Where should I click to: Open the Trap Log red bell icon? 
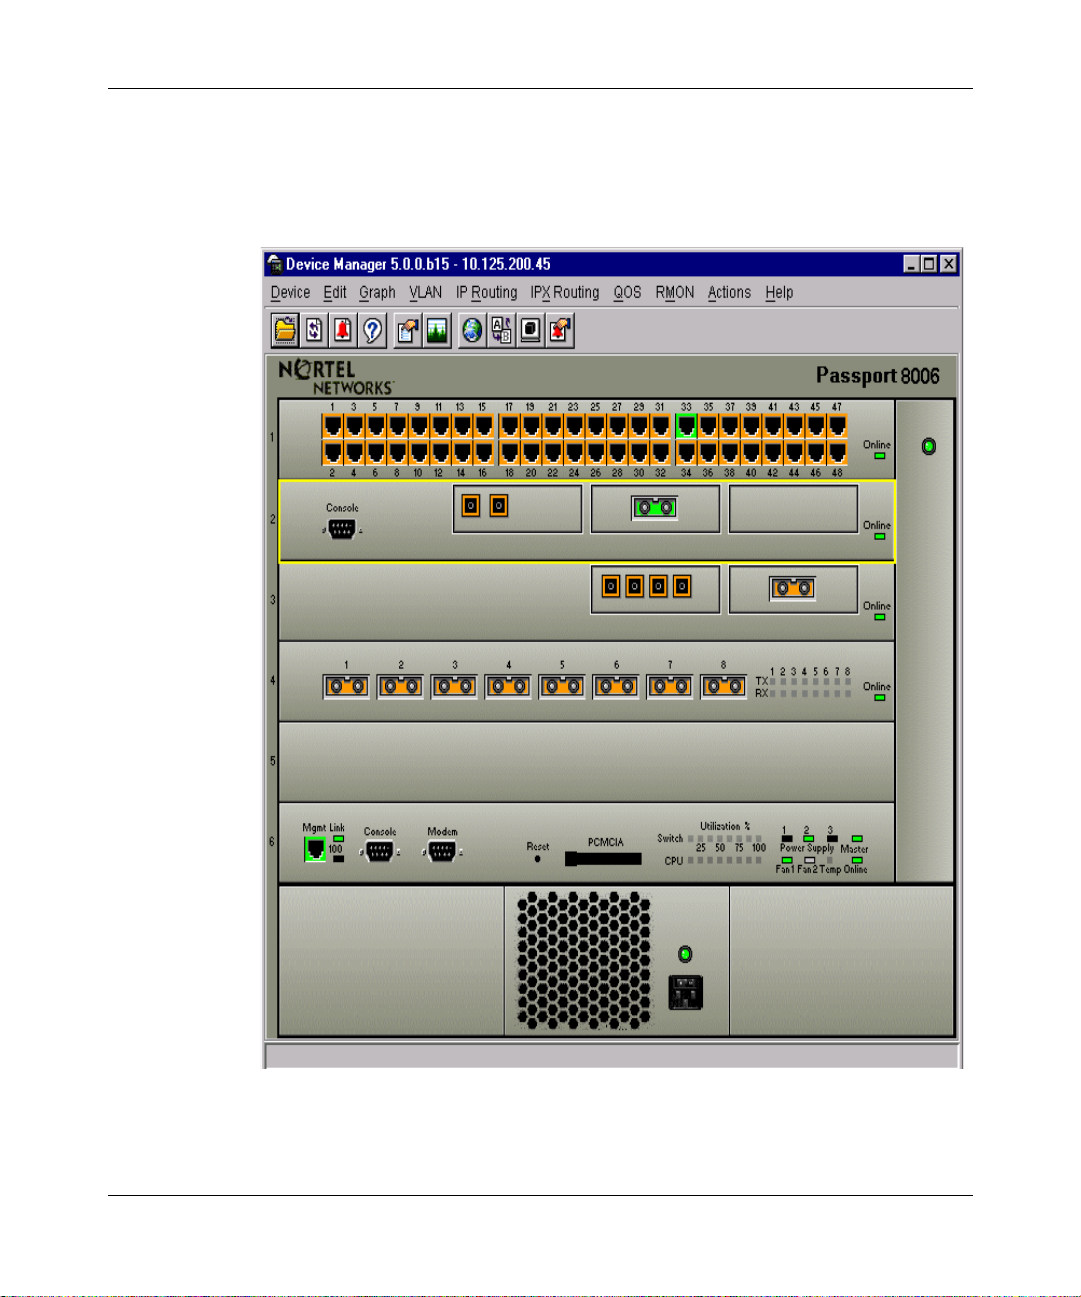point(343,330)
